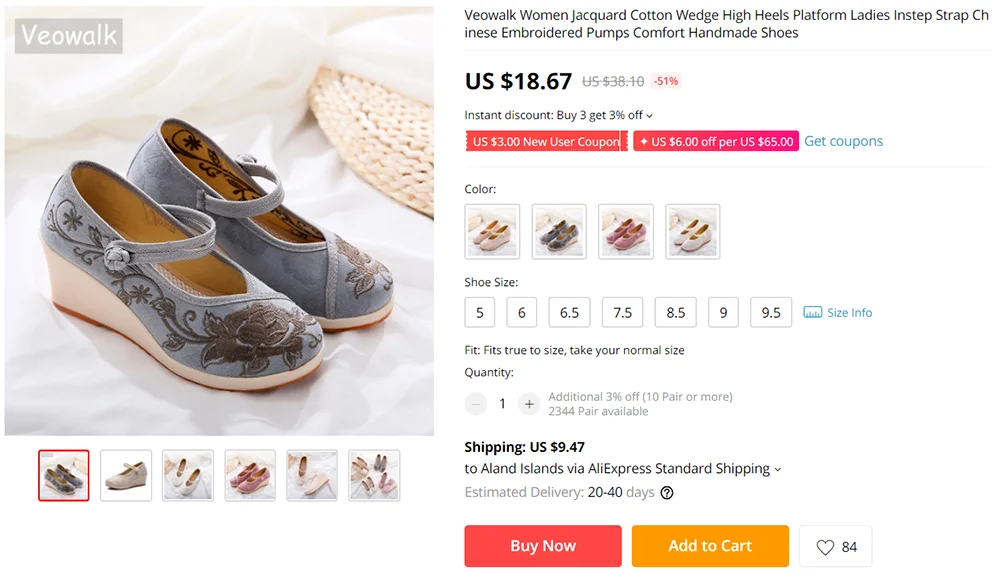Click the delivery help question mark icon
The height and width of the screenshot is (574, 1000).
pyautogui.click(x=667, y=493)
